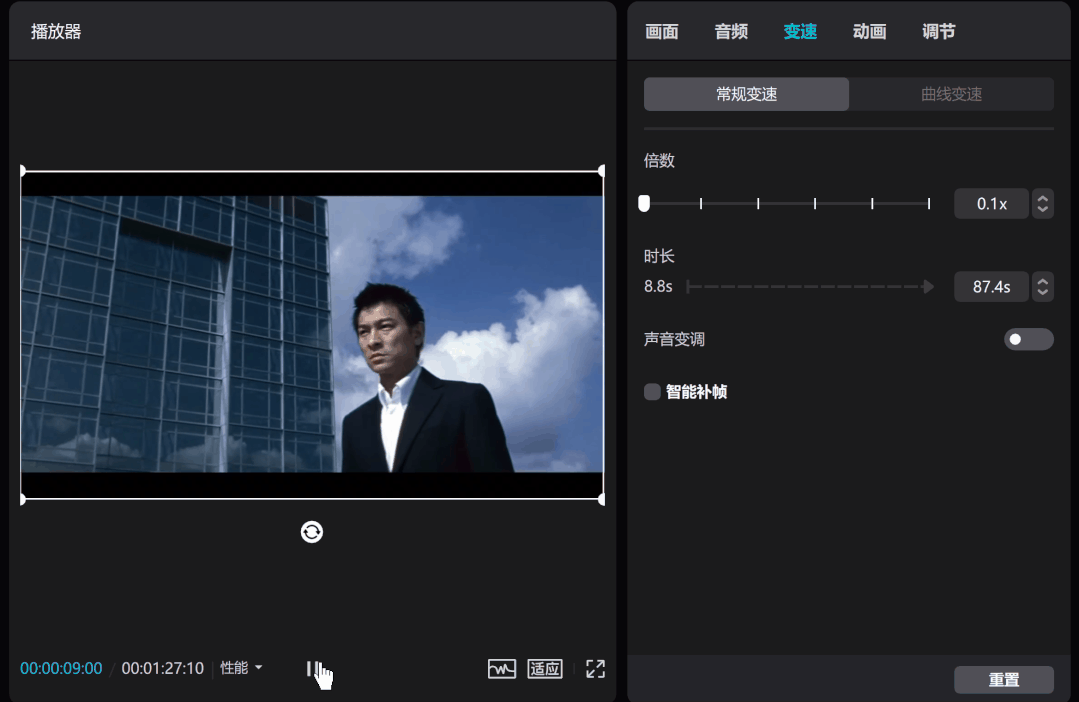1079x702 pixels.
Task: Open the 性能 quality dropdown
Action: tap(241, 668)
